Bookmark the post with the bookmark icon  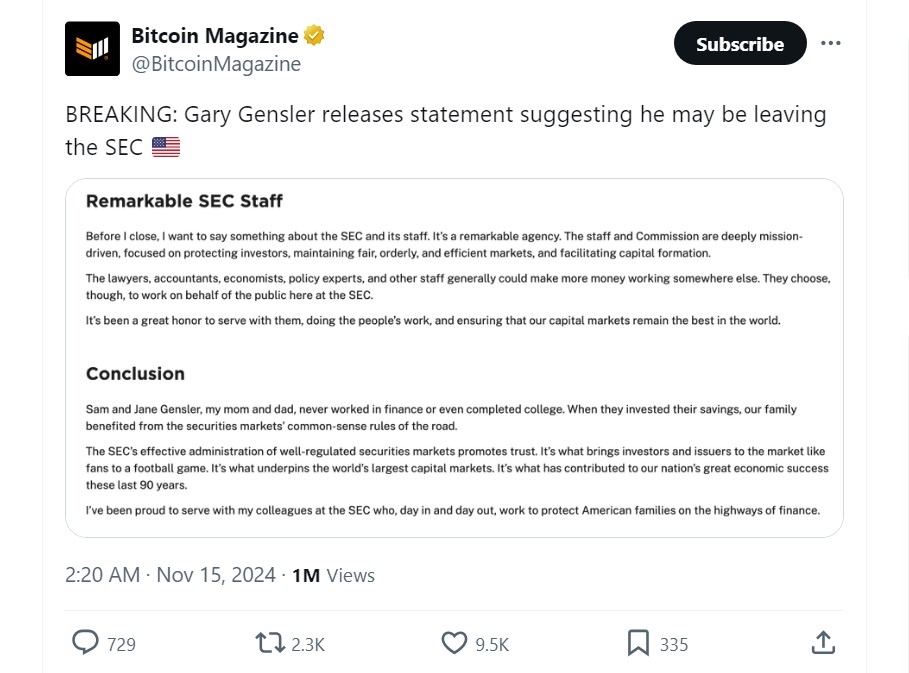pos(638,643)
